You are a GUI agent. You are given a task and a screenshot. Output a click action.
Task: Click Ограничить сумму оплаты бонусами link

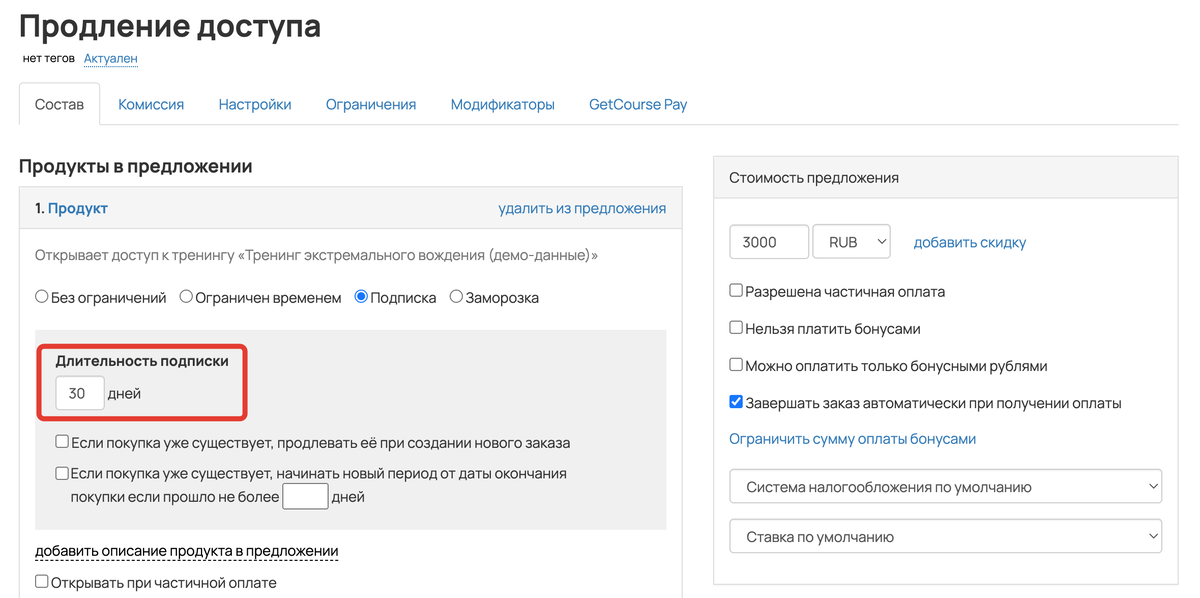(853, 439)
